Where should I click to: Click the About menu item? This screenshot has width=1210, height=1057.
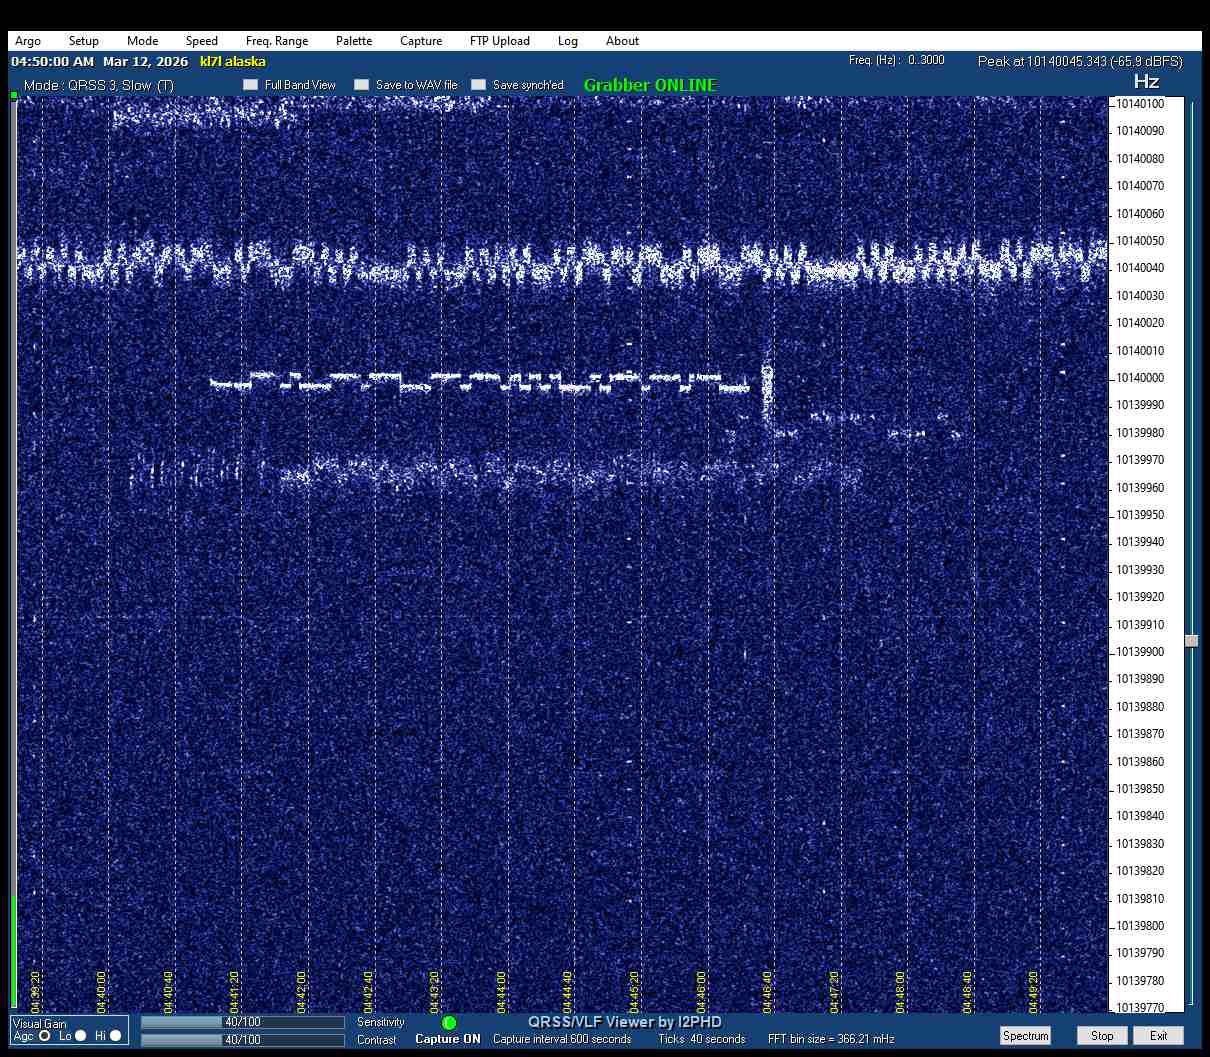[x=622, y=41]
